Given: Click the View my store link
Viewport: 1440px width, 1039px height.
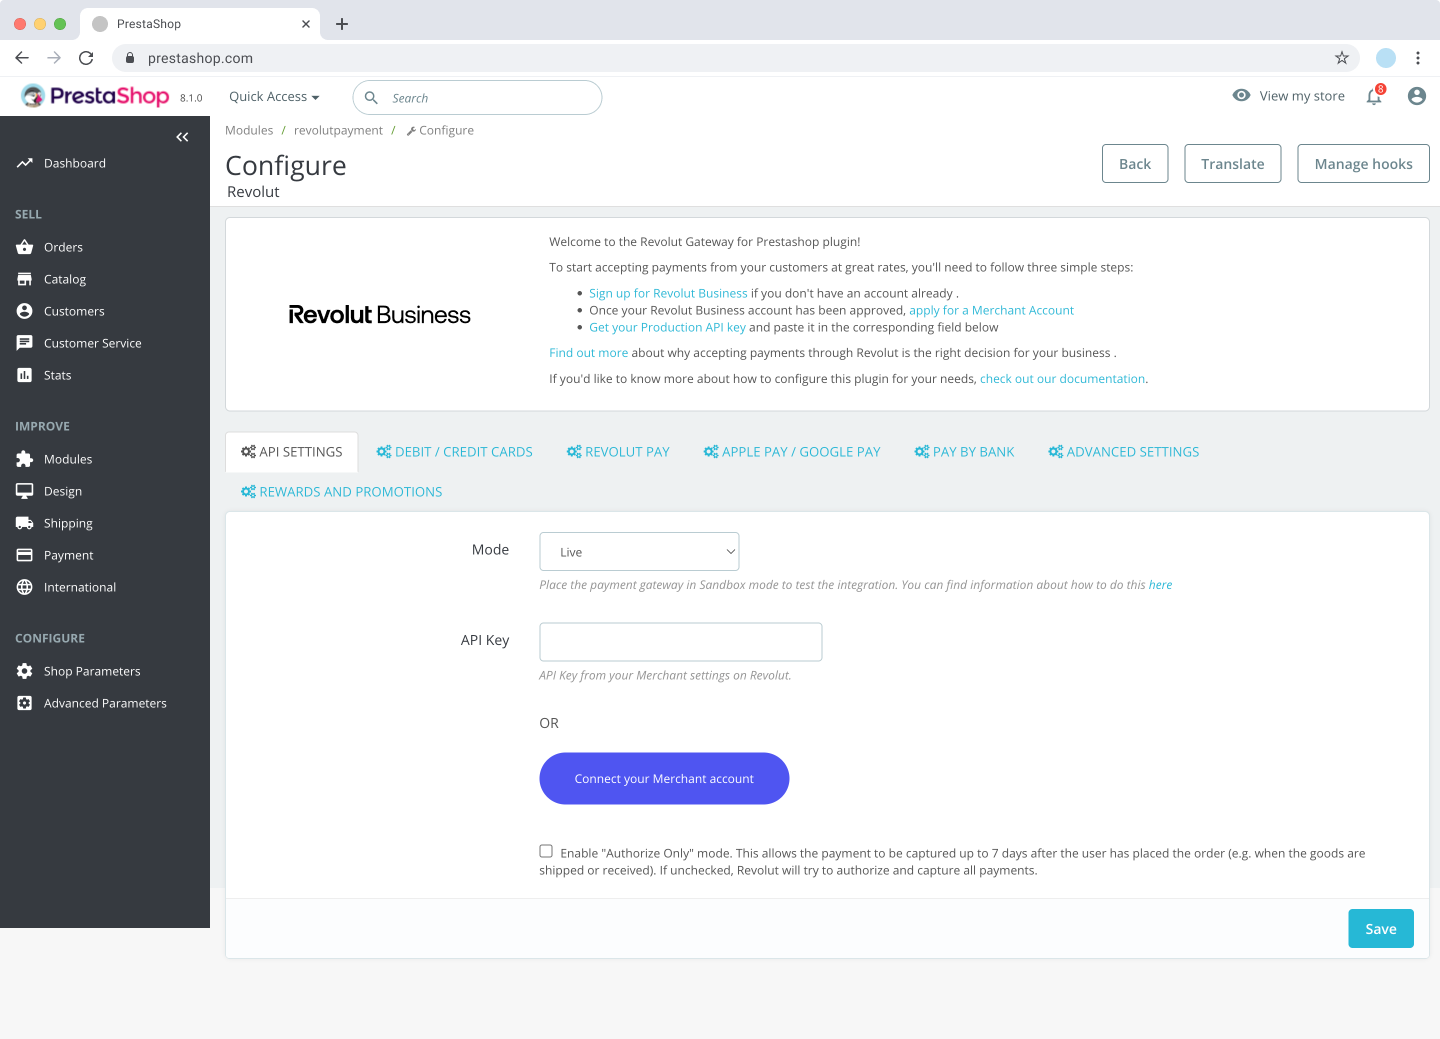Looking at the screenshot, I should (1302, 96).
